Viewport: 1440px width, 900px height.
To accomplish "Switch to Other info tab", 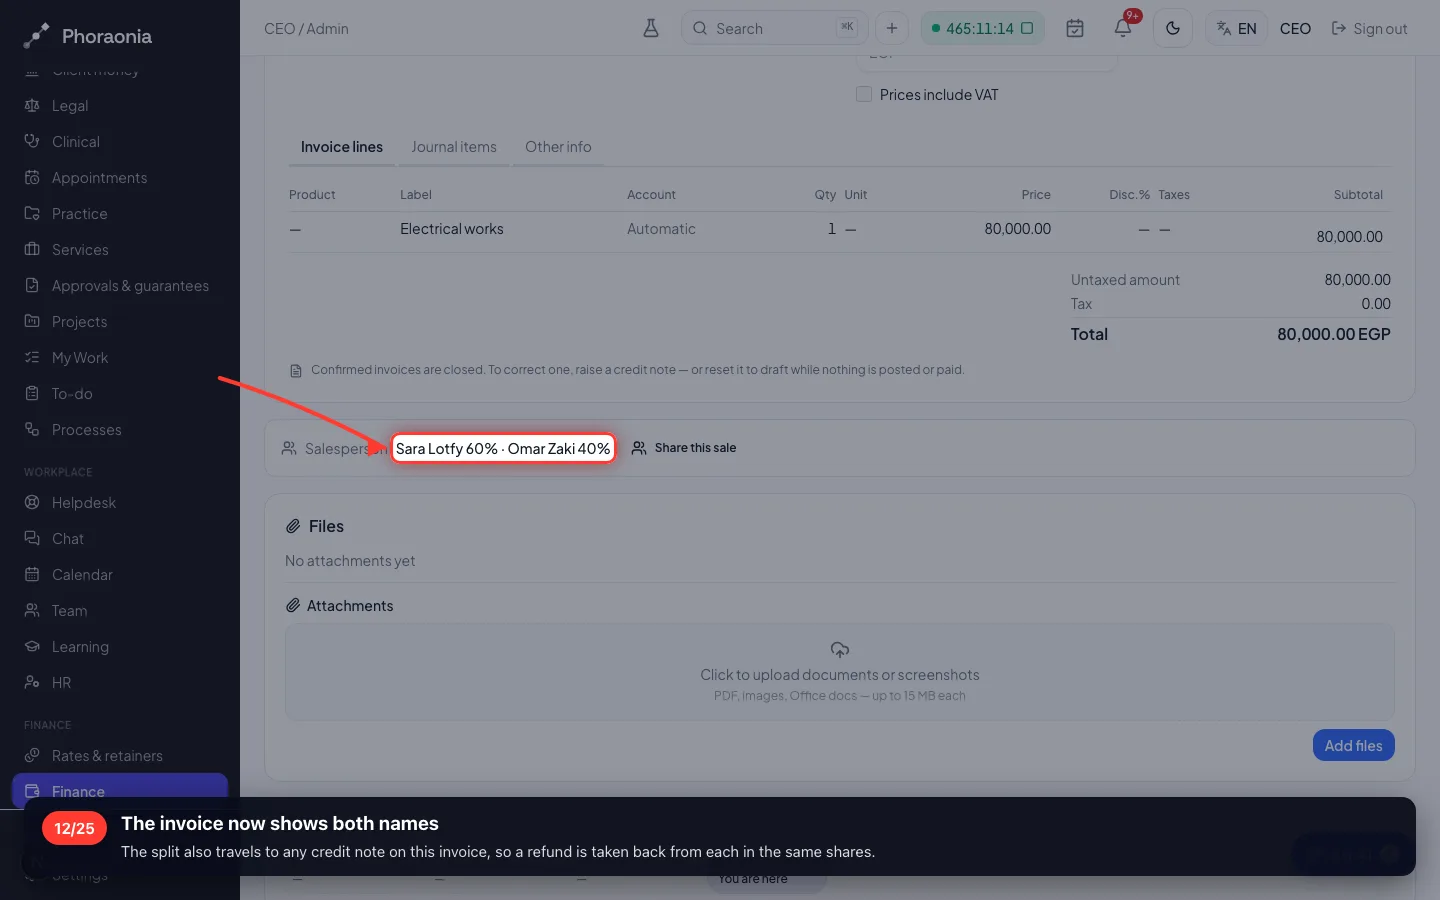I will (x=558, y=147).
